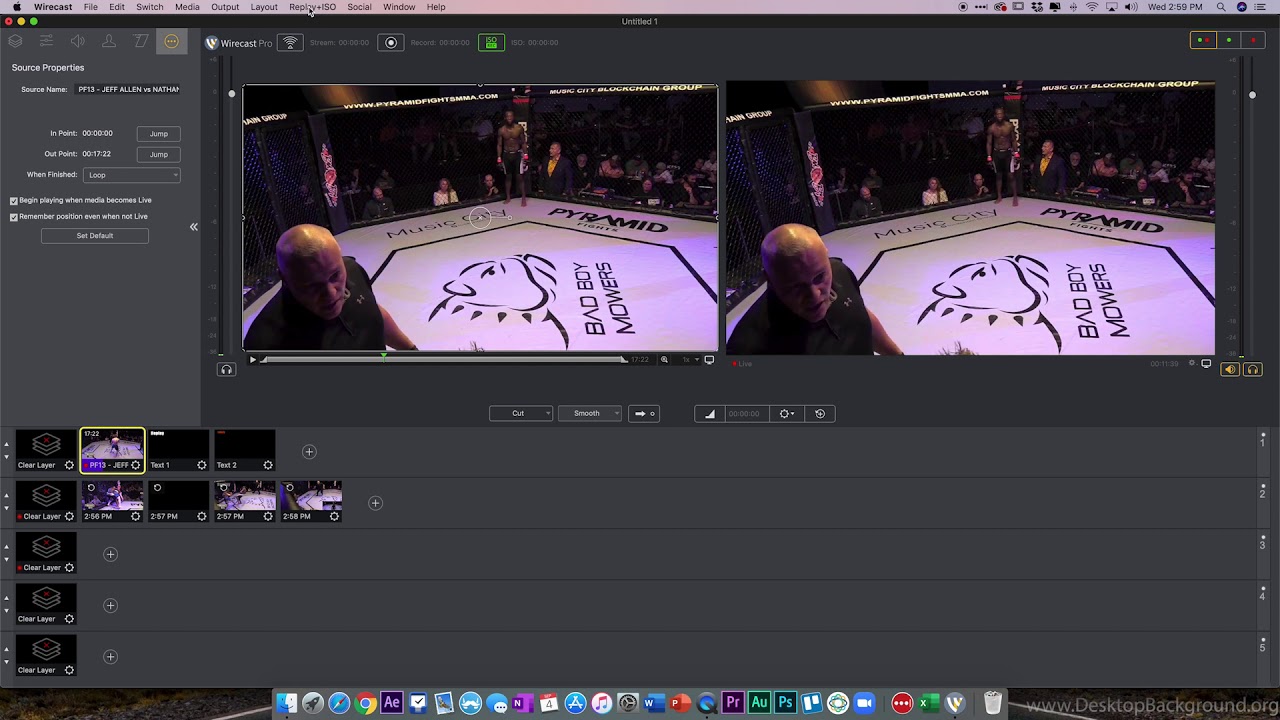The width and height of the screenshot is (1280, 720).
Task: Click the preview playback scrubber bar
Action: [x=444, y=360]
